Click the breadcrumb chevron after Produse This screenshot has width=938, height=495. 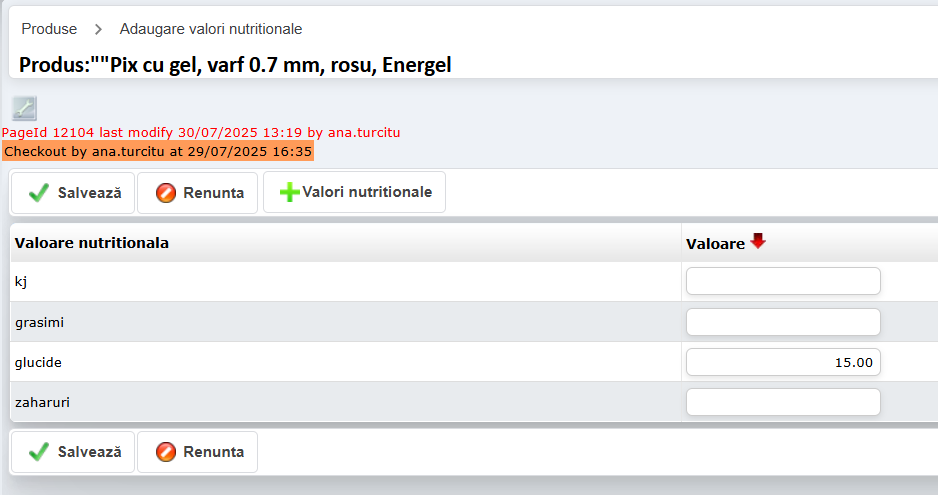click(x=98, y=29)
